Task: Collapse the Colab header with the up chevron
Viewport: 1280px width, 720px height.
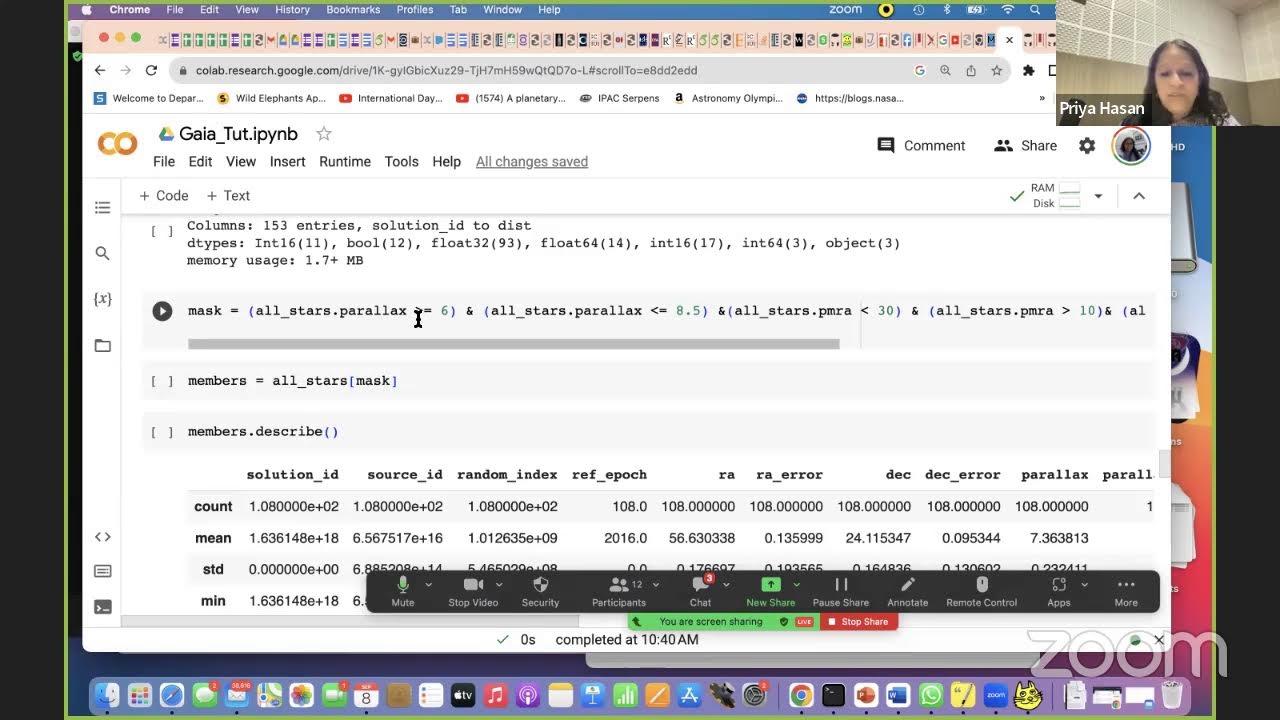Action: click(x=1138, y=196)
